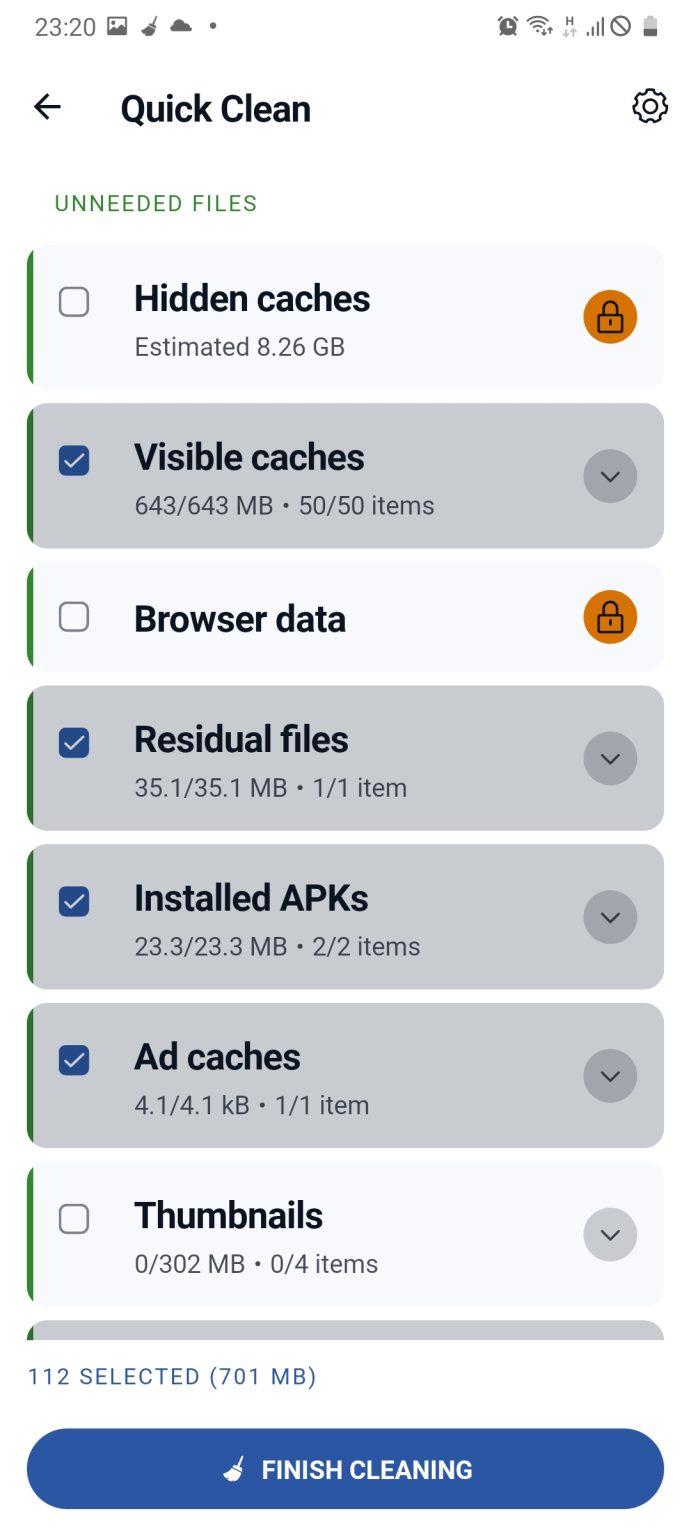691x1536 pixels.
Task: Tap the Wi-Fi icon in status bar
Action: 540,27
